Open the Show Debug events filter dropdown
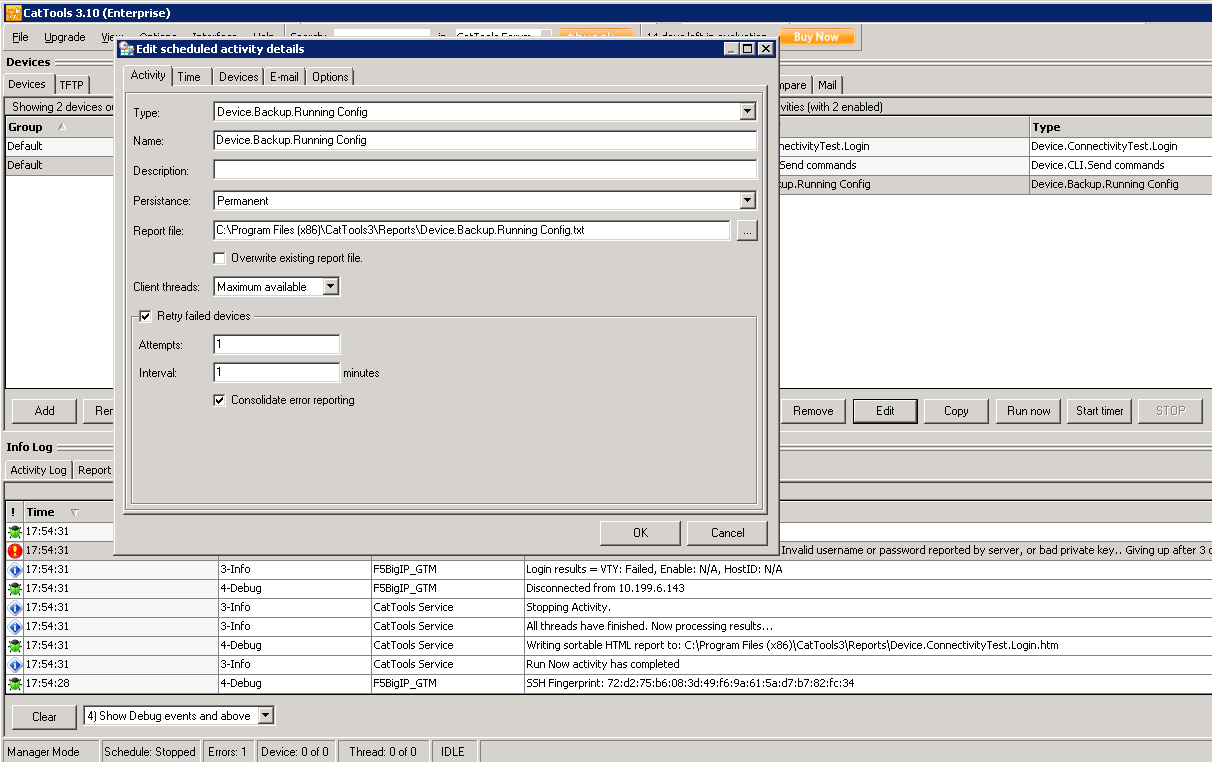This screenshot has height=762, width=1212. [265, 716]
